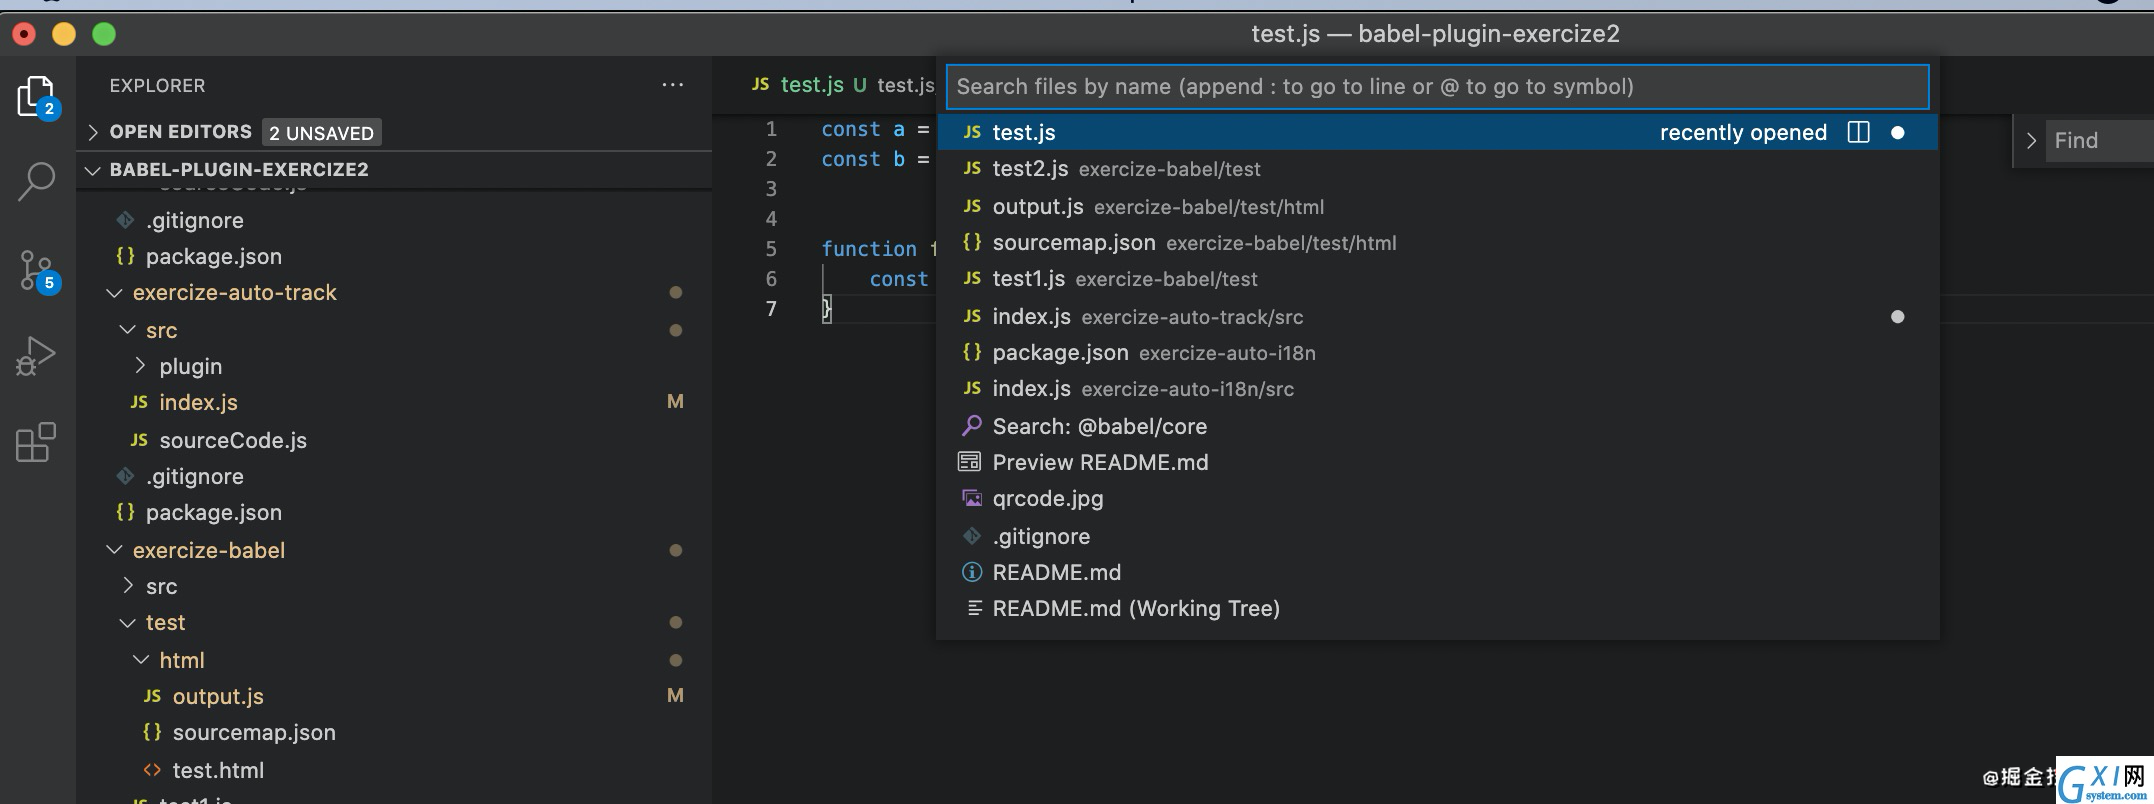Collapse the src folder under exercize-auto-track

pyautogui.click(x=127, y=330)
